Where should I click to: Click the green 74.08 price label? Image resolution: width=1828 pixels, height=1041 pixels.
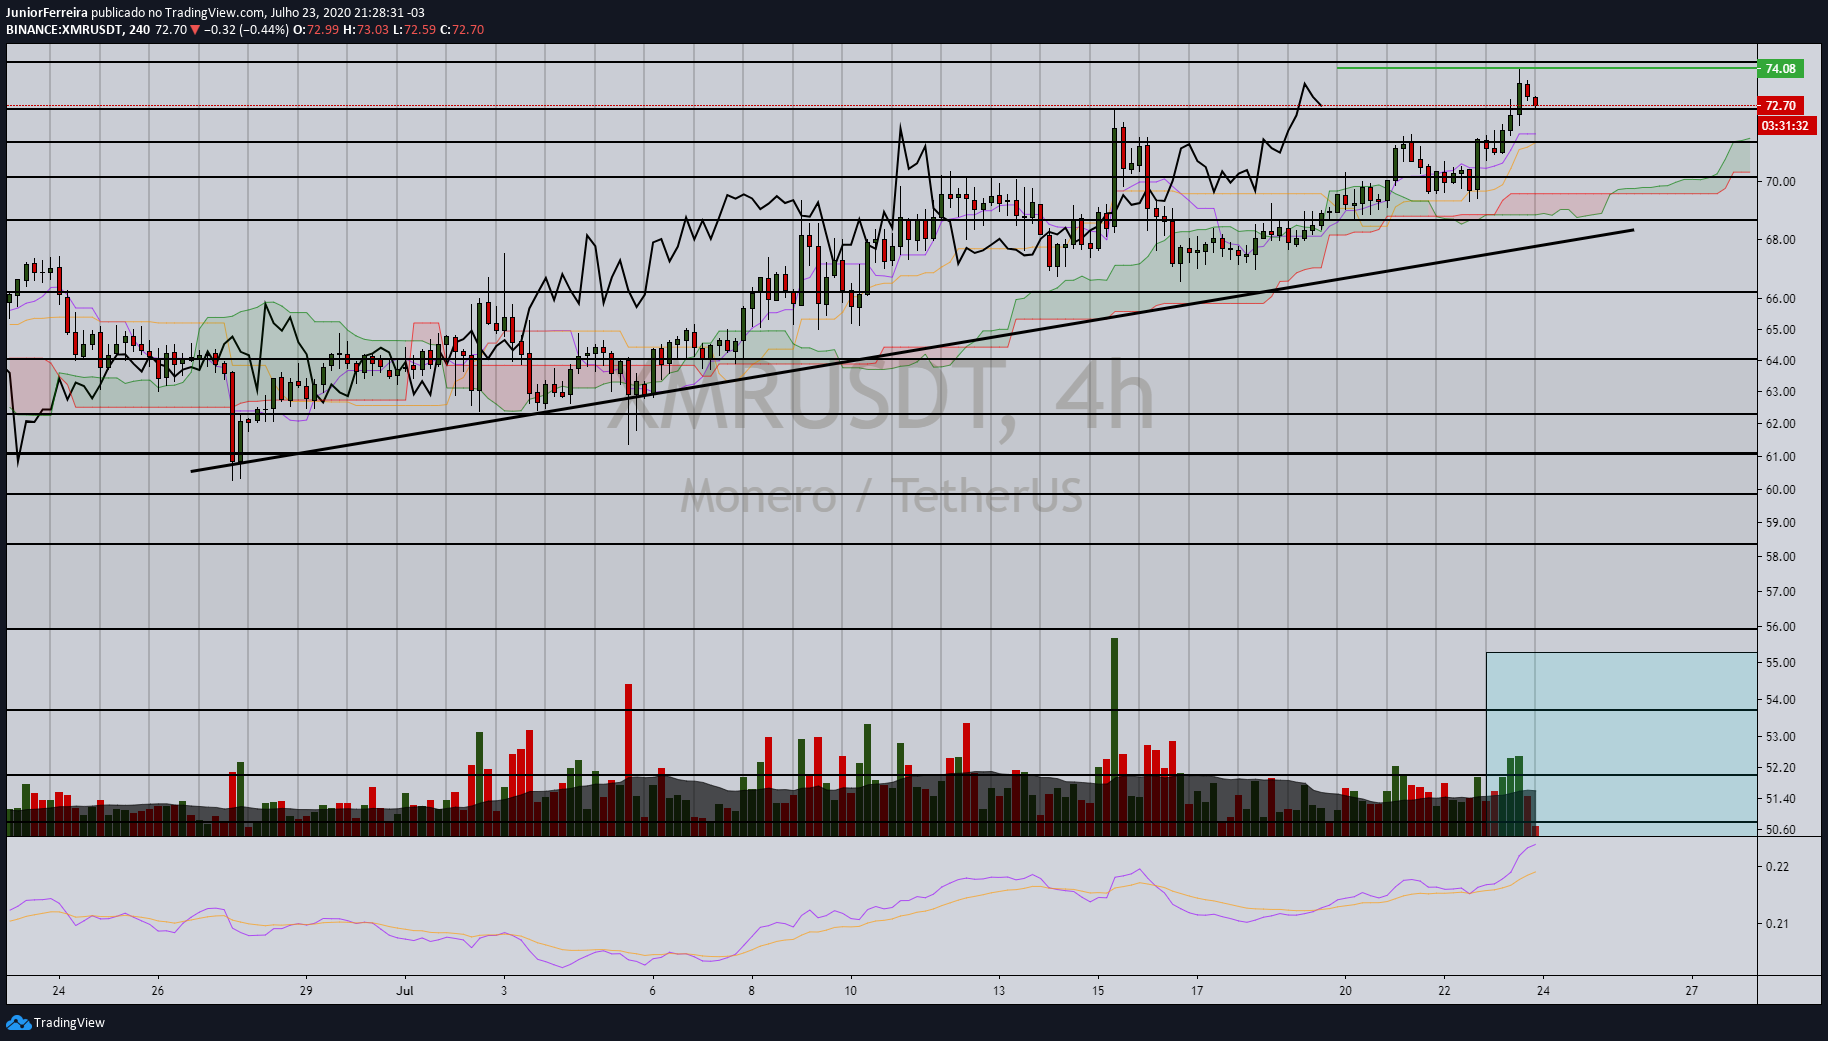(1780, 69)
